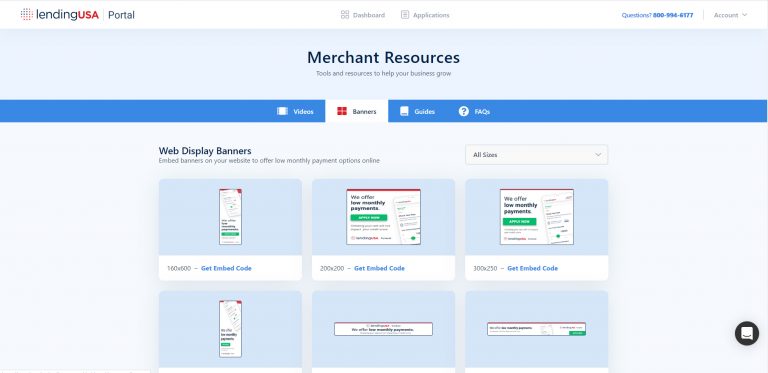This screenshot has height=373, width=768.
Task: Select the Banners tab
Action: (x=357, y=111)
